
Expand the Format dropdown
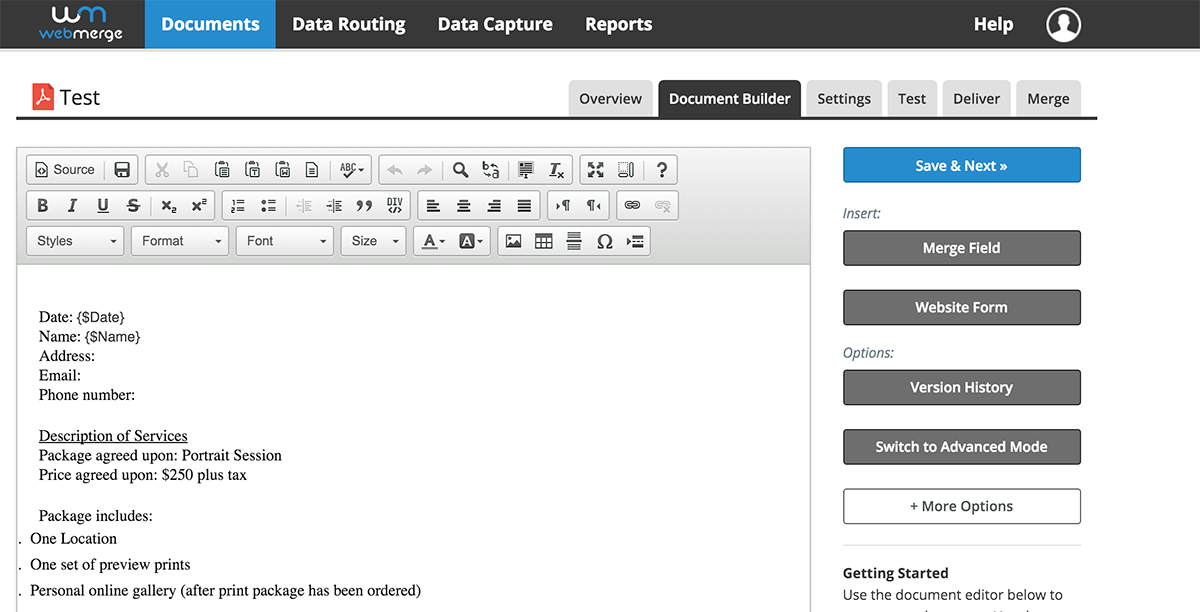[181, 241]
